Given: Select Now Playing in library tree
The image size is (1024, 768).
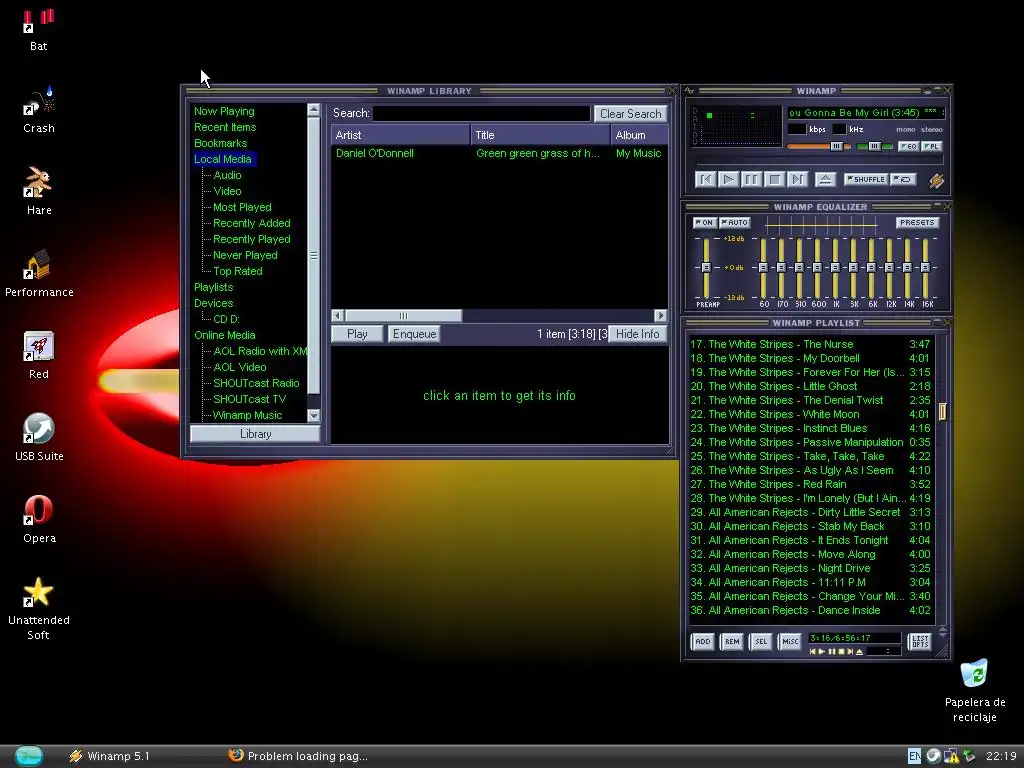Looking at the screenshot, I should [224, 111].
